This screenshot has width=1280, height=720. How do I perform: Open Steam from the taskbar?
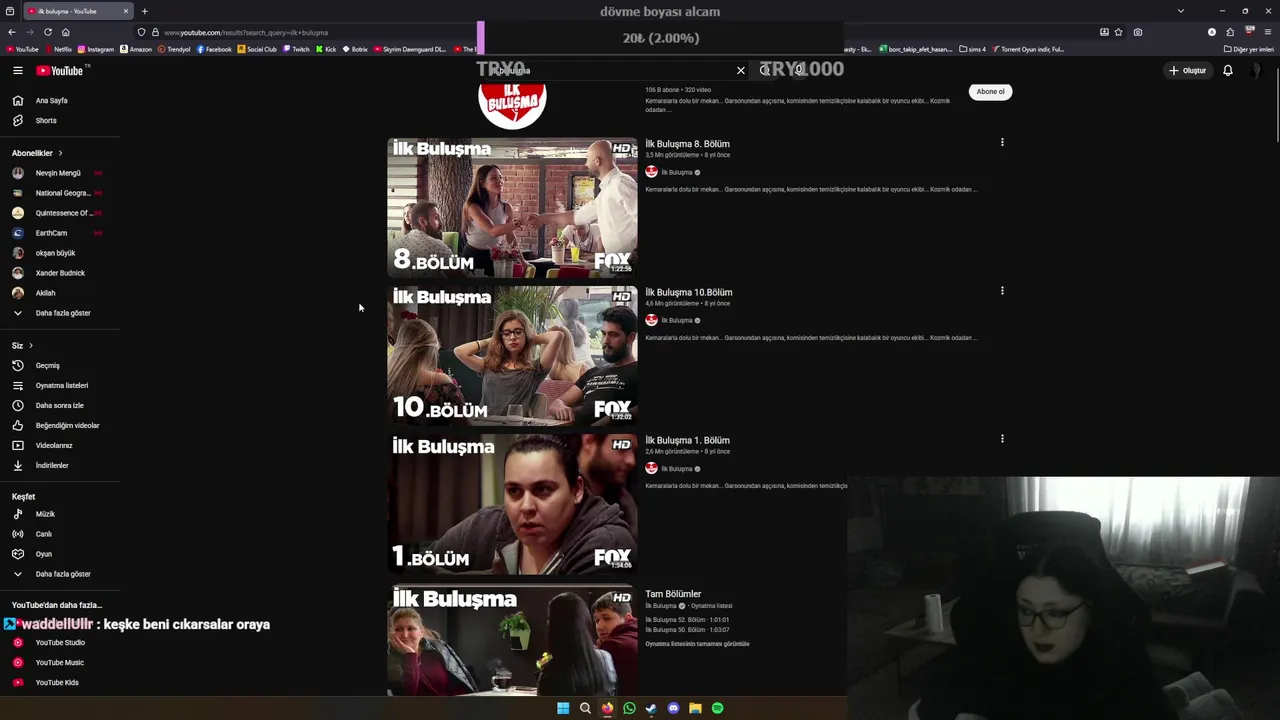point(651,708)
